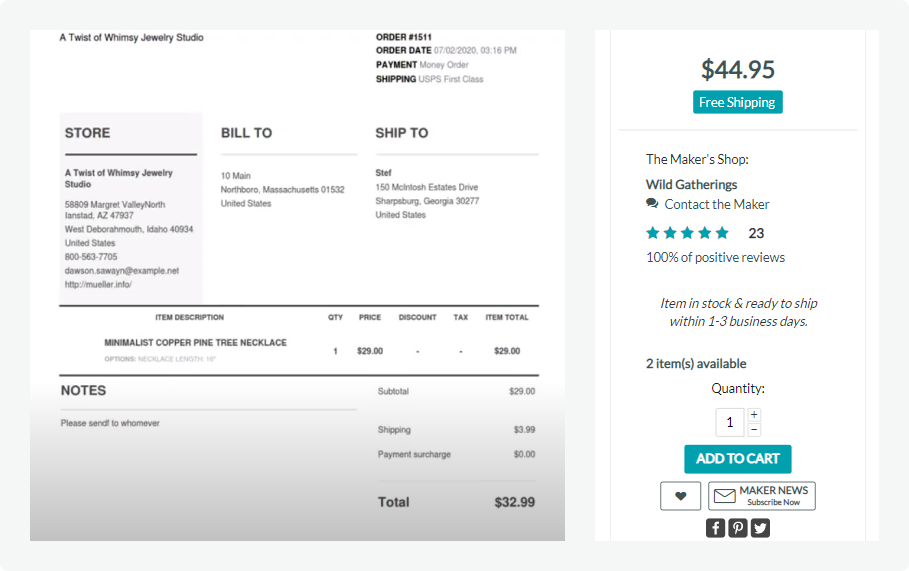Screen dimensions: 909x571
Task: View the 23 reviews count
Action: [756, 233]
